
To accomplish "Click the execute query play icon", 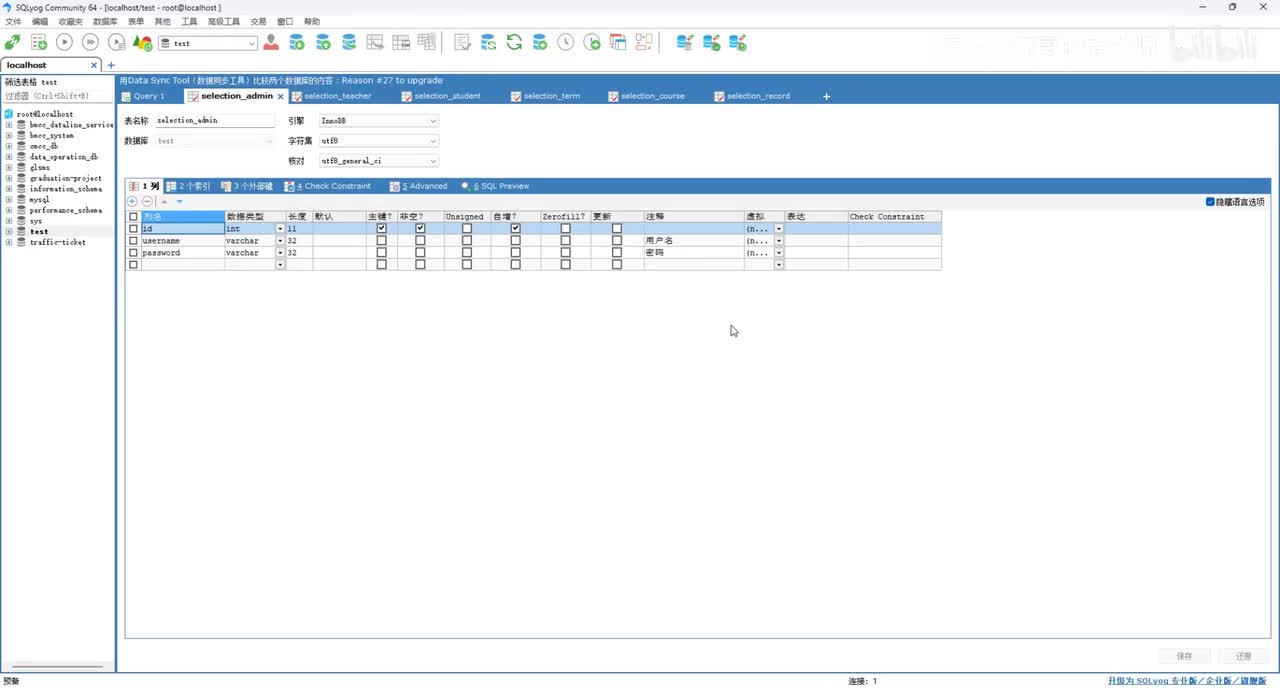I will click(x=64, y=43).
